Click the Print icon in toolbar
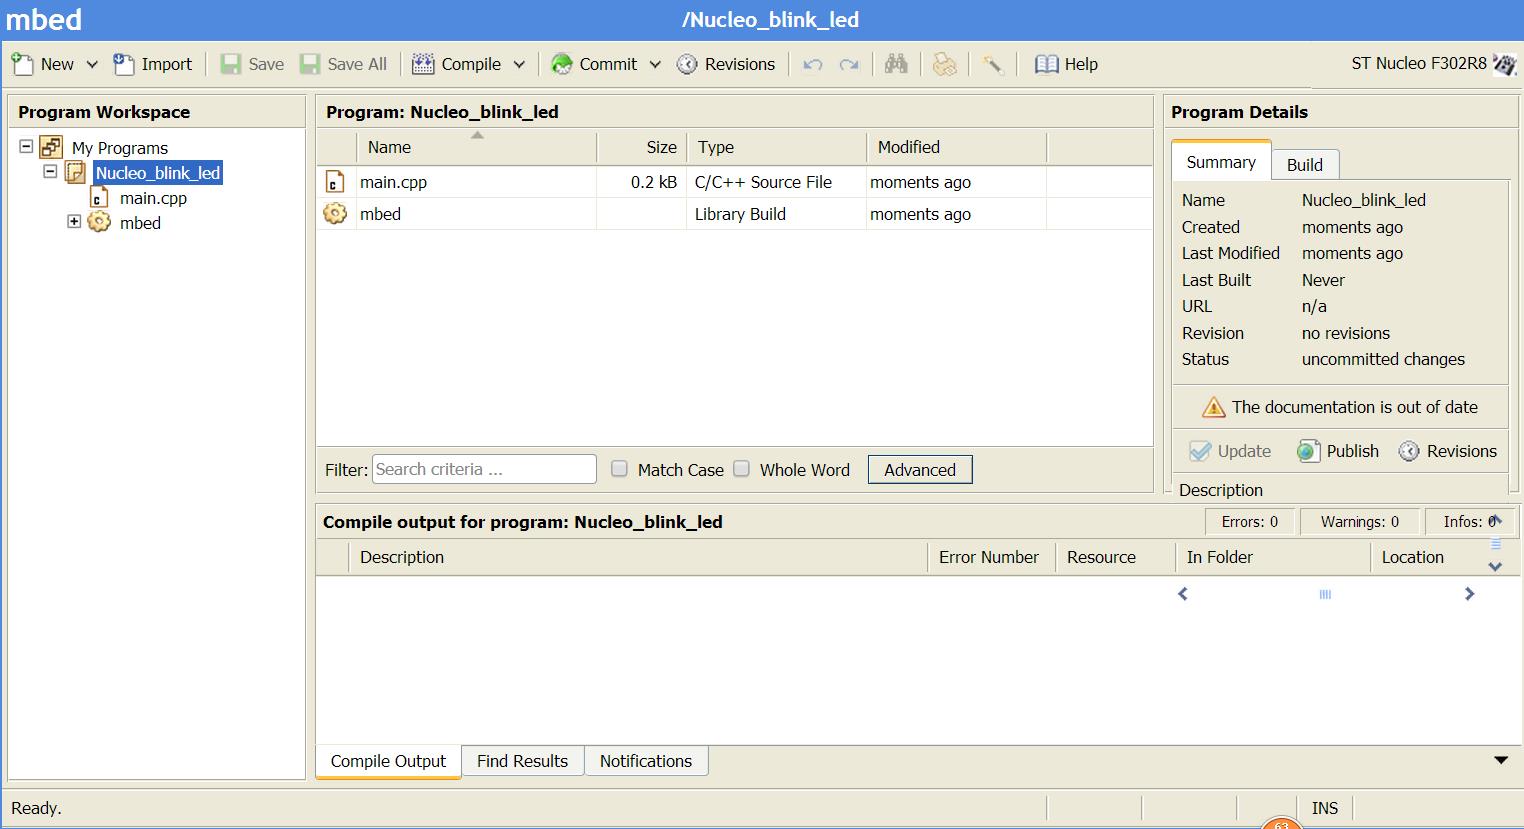The height and width of the screenshot is (829, 1524). pyautogui.click(x=945, y=64)
